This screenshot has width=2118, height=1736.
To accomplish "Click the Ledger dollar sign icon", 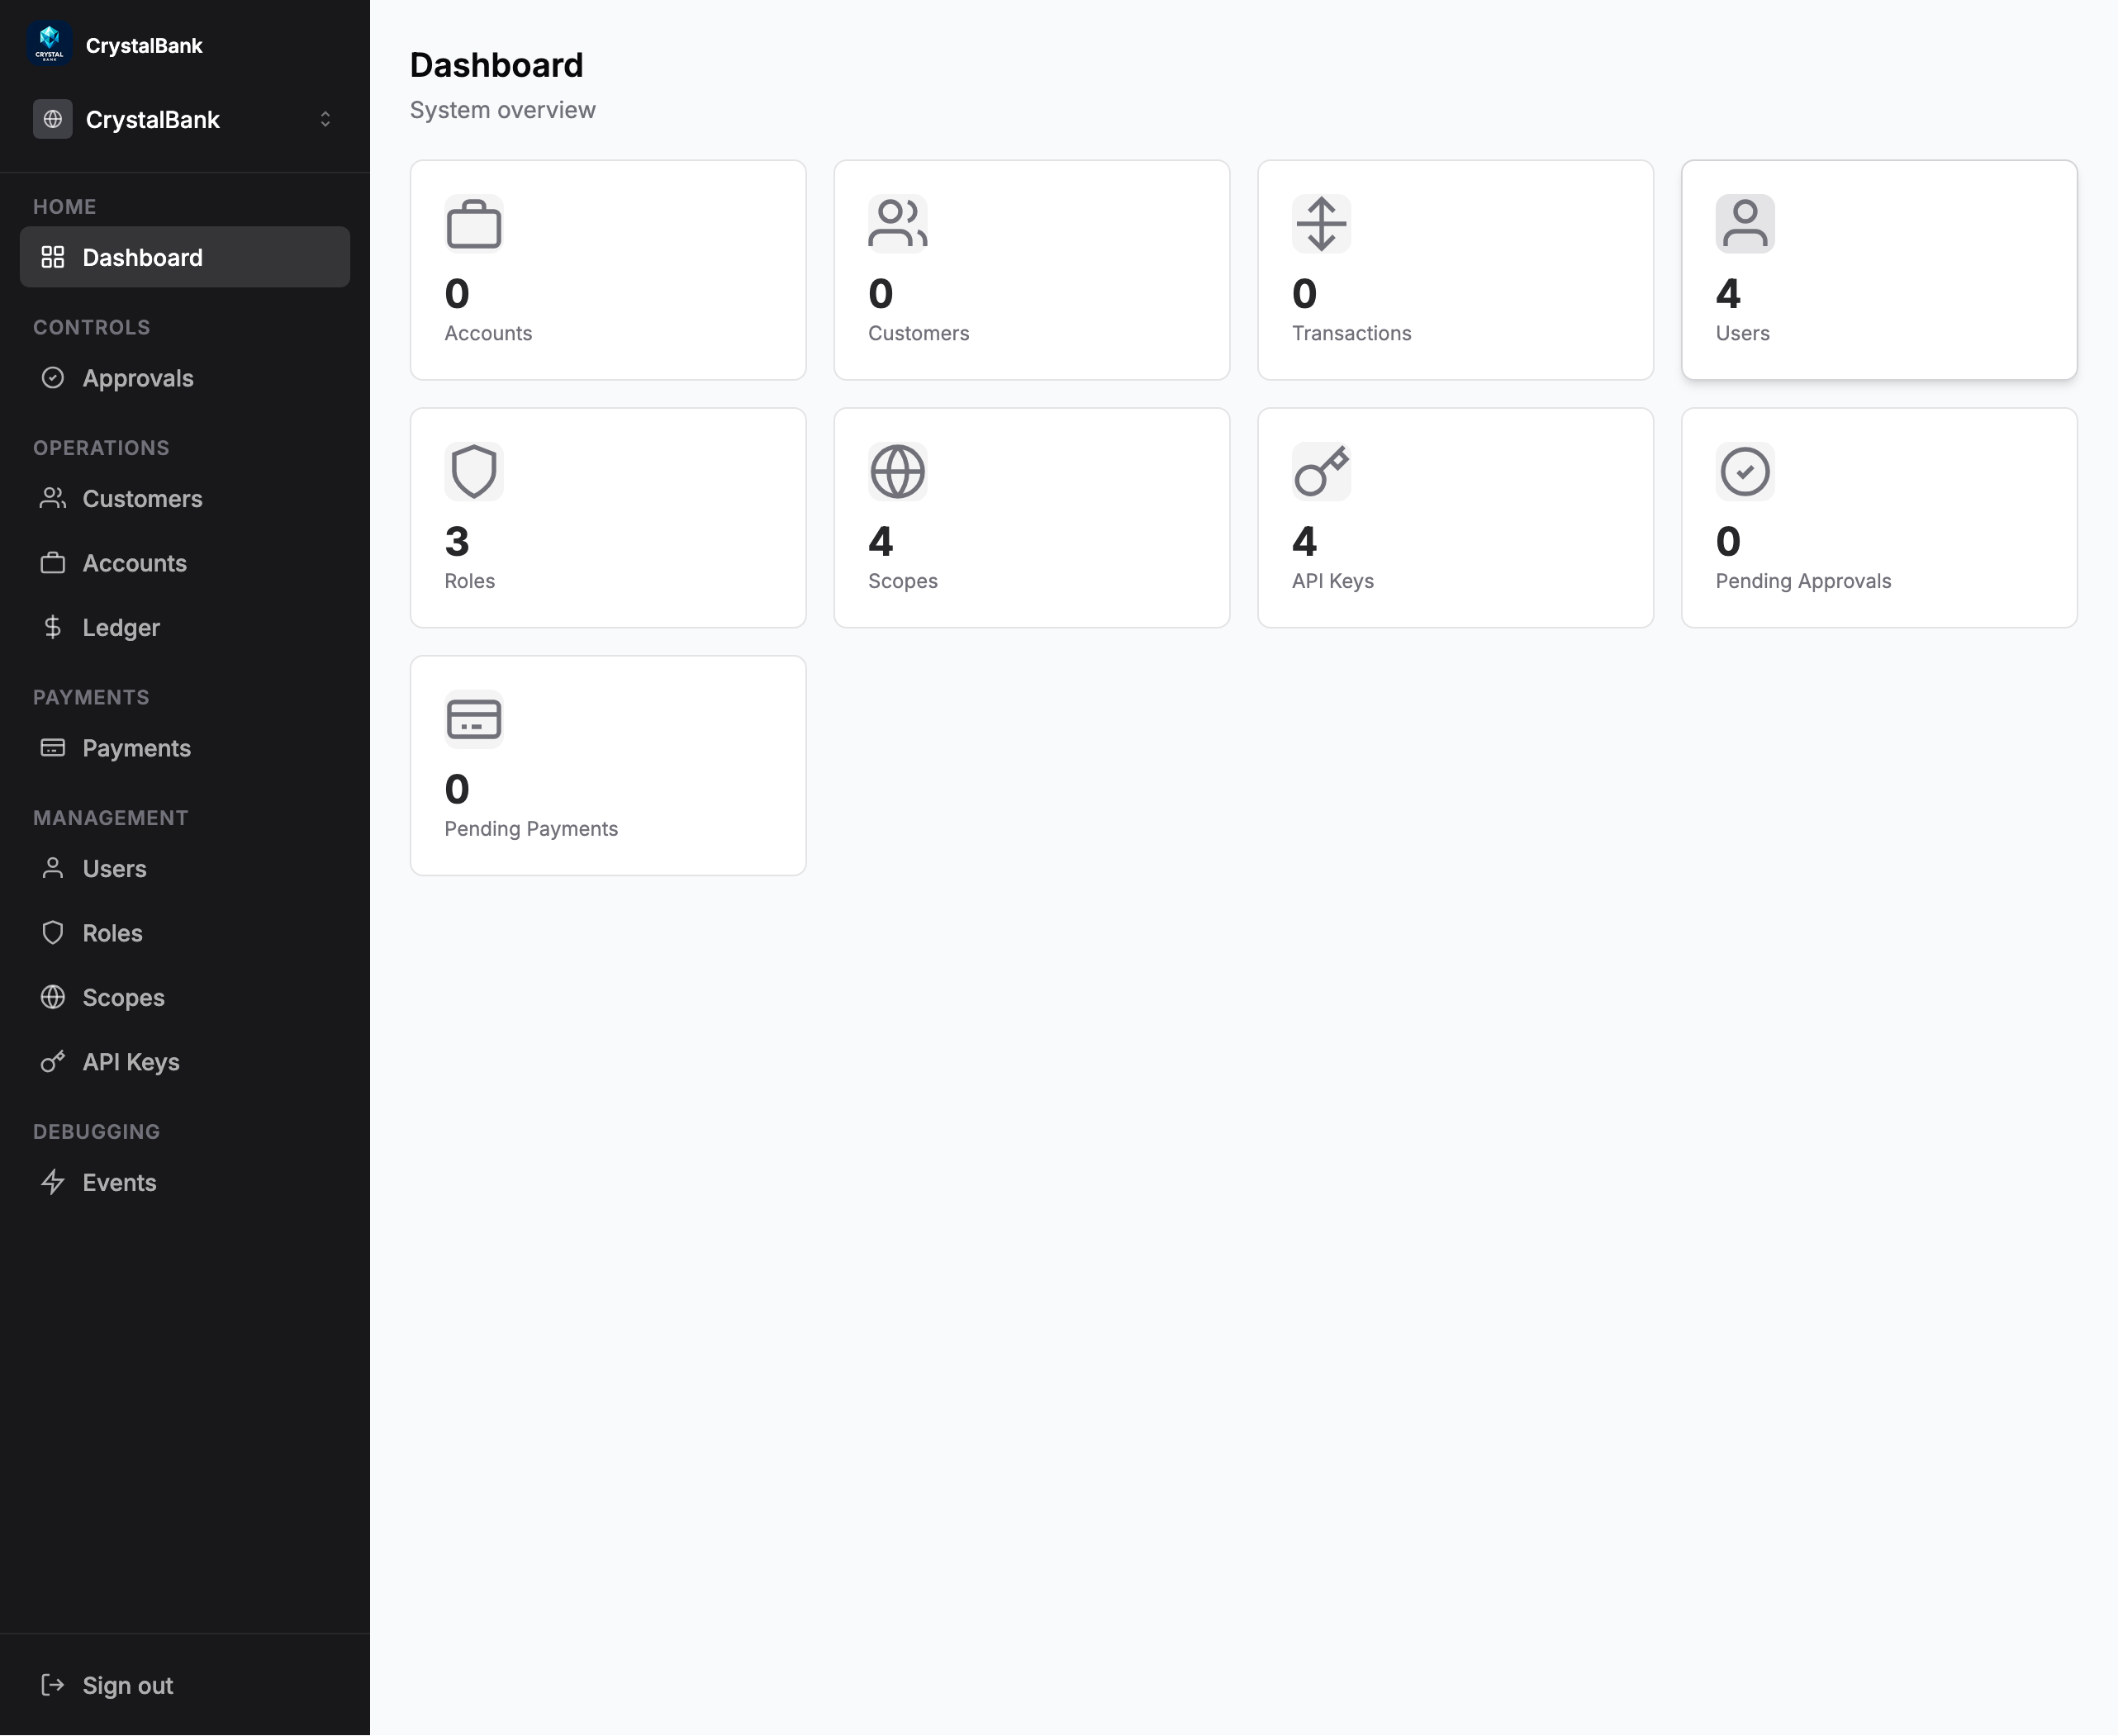I will (x=54, y=627).
